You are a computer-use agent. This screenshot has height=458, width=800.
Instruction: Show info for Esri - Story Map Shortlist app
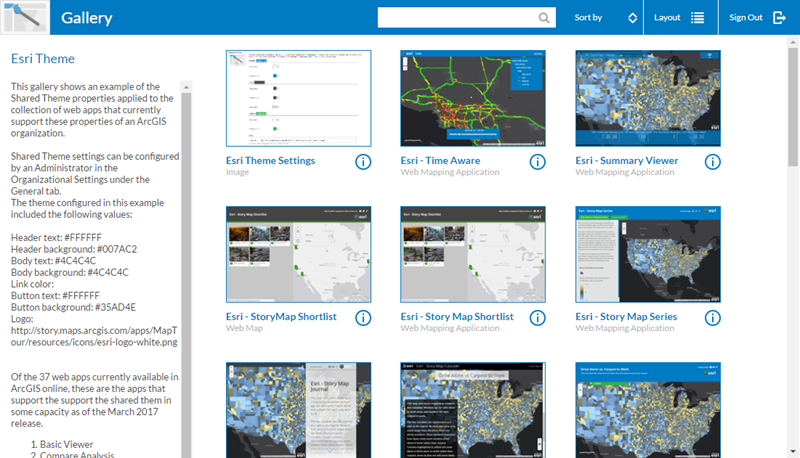(x=537, y=318)
